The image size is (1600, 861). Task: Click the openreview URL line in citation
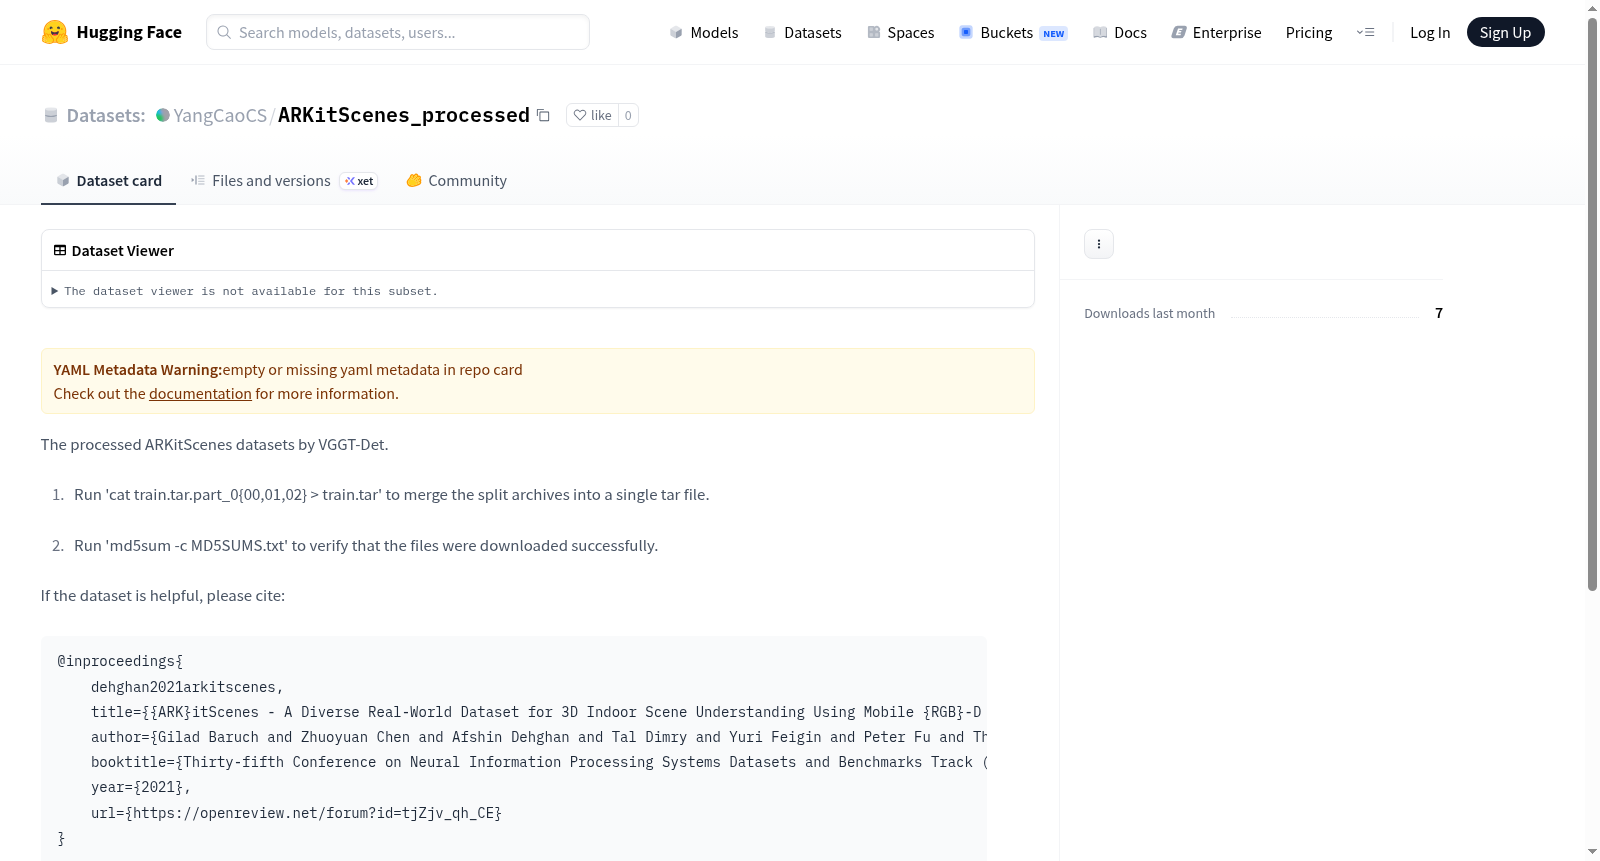(296, 814)
